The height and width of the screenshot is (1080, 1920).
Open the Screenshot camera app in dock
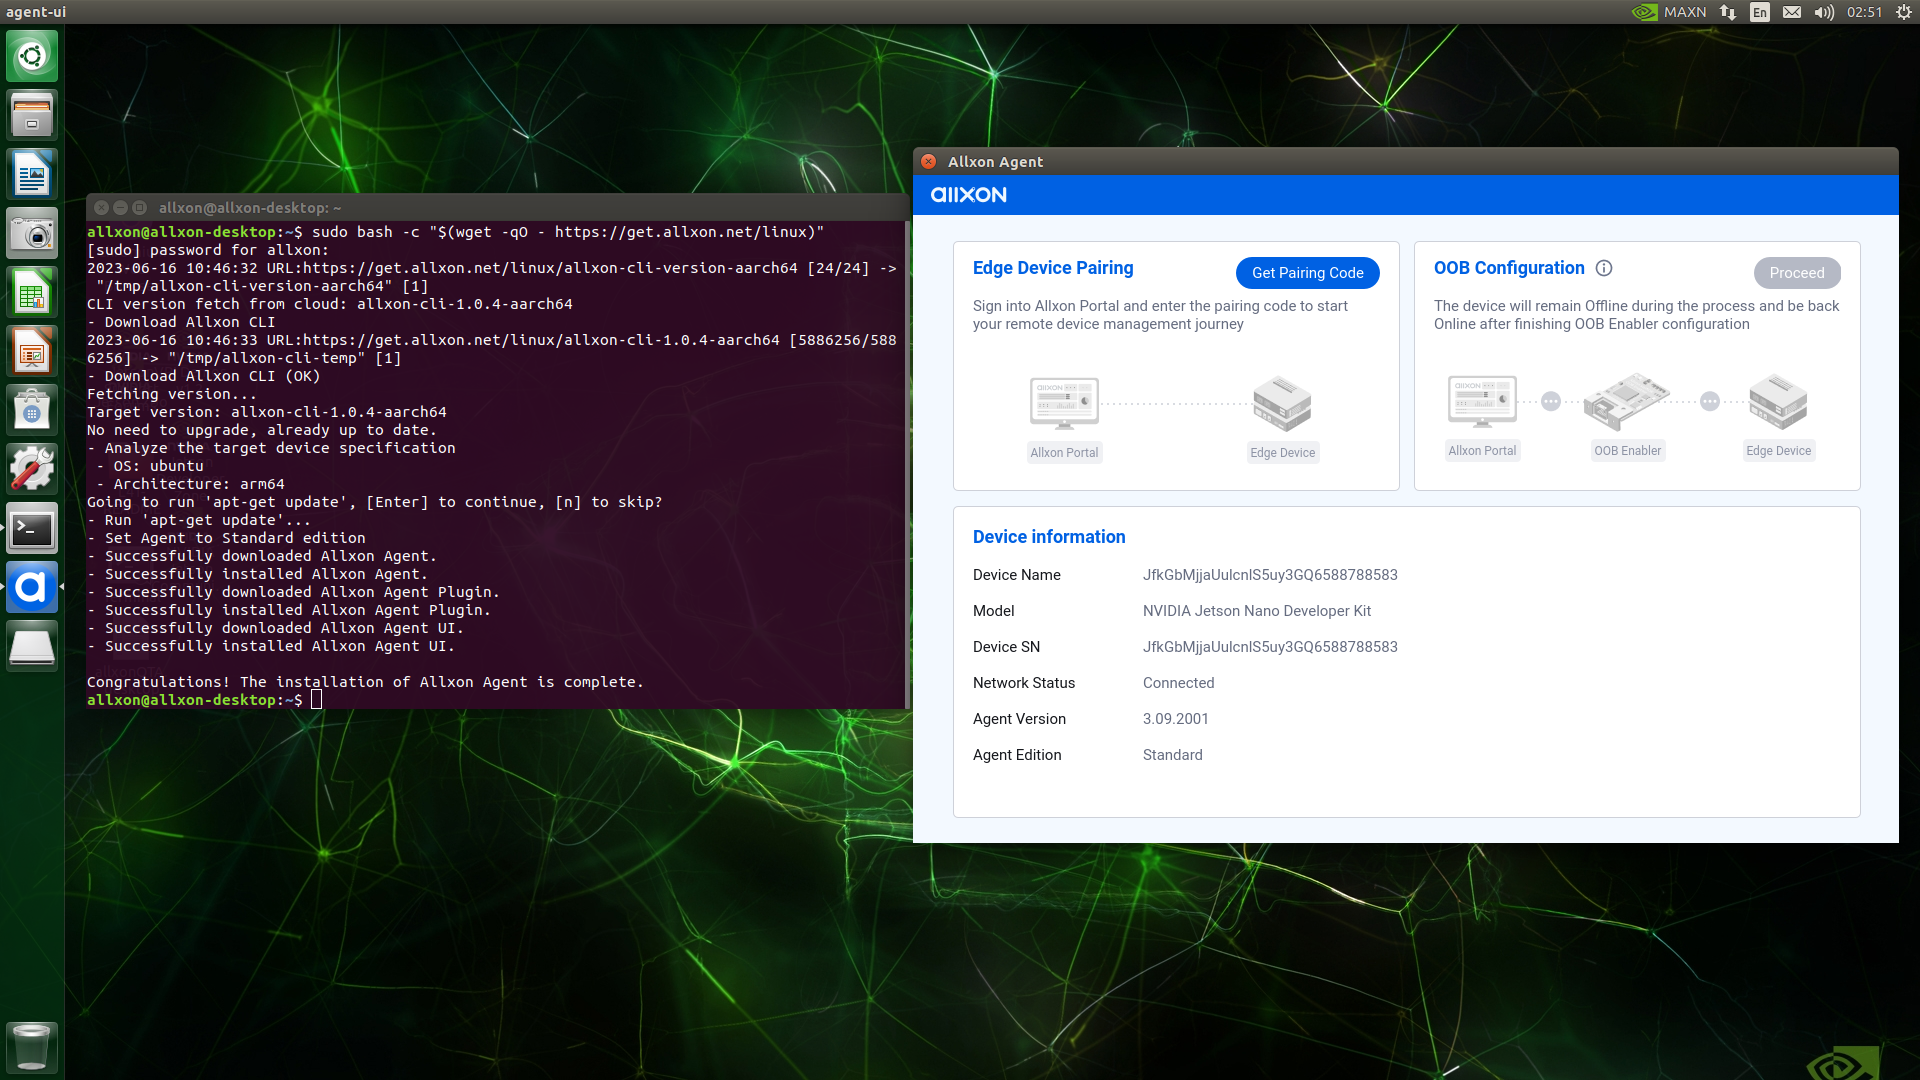click(32, 233)
